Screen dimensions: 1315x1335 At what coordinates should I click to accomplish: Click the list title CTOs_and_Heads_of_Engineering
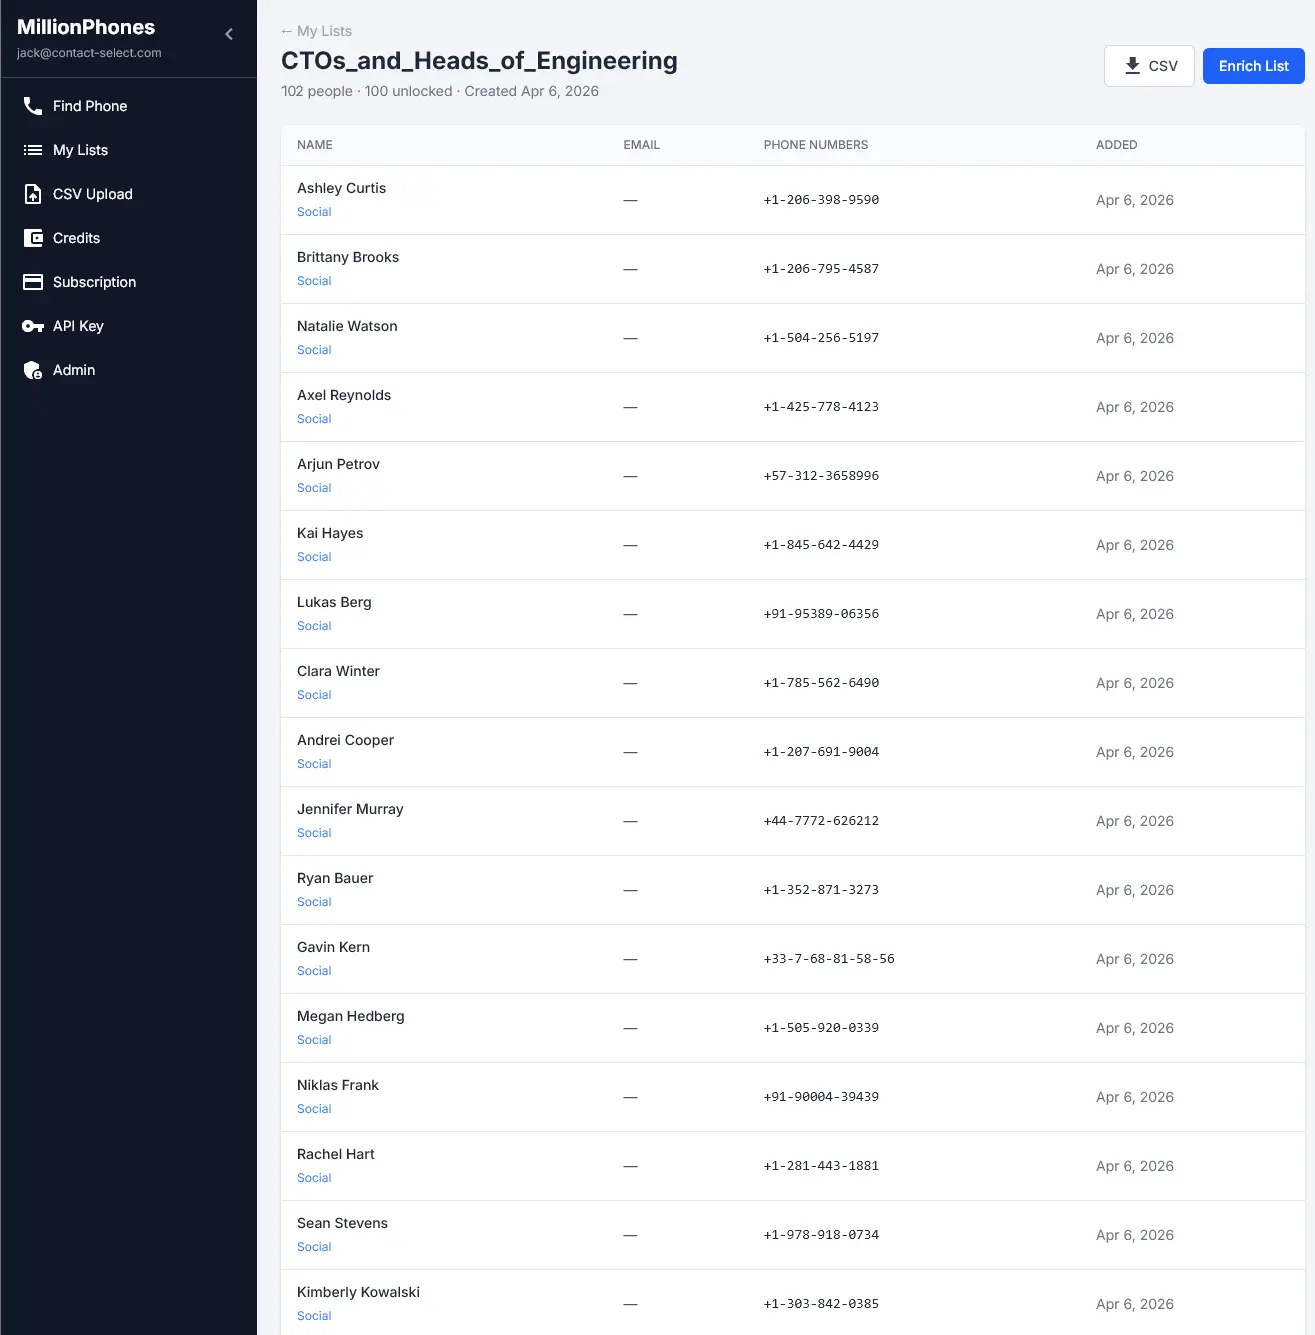(479, 61)
